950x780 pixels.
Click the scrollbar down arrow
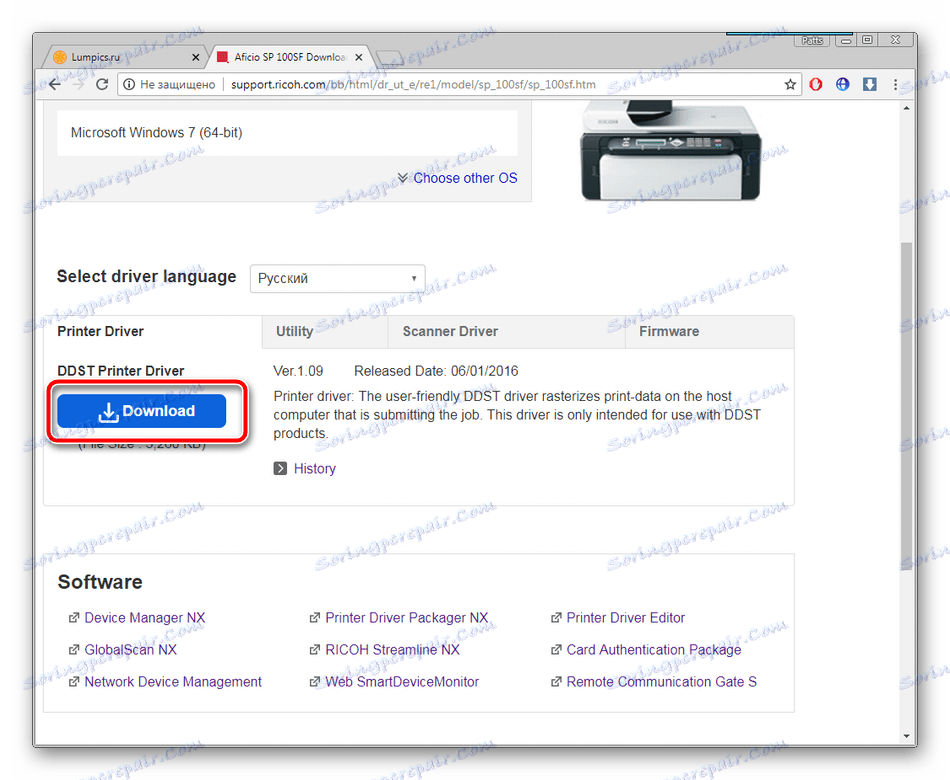906,736
